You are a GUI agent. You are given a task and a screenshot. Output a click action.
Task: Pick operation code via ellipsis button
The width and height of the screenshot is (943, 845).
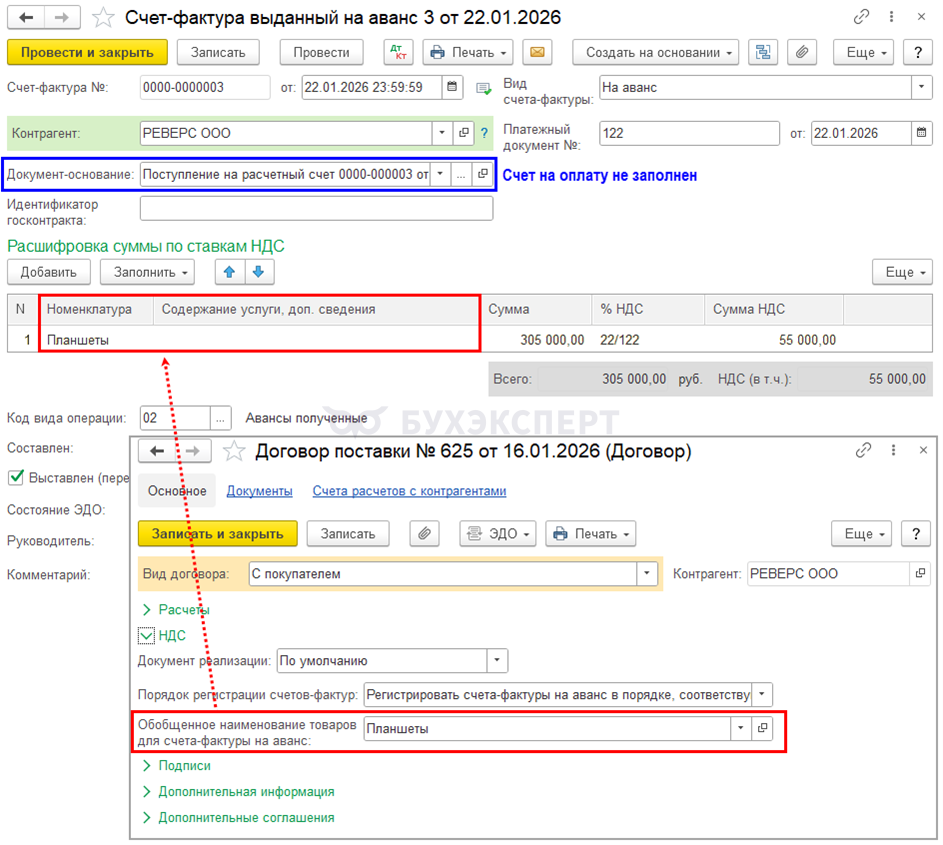tap(220, 418)
